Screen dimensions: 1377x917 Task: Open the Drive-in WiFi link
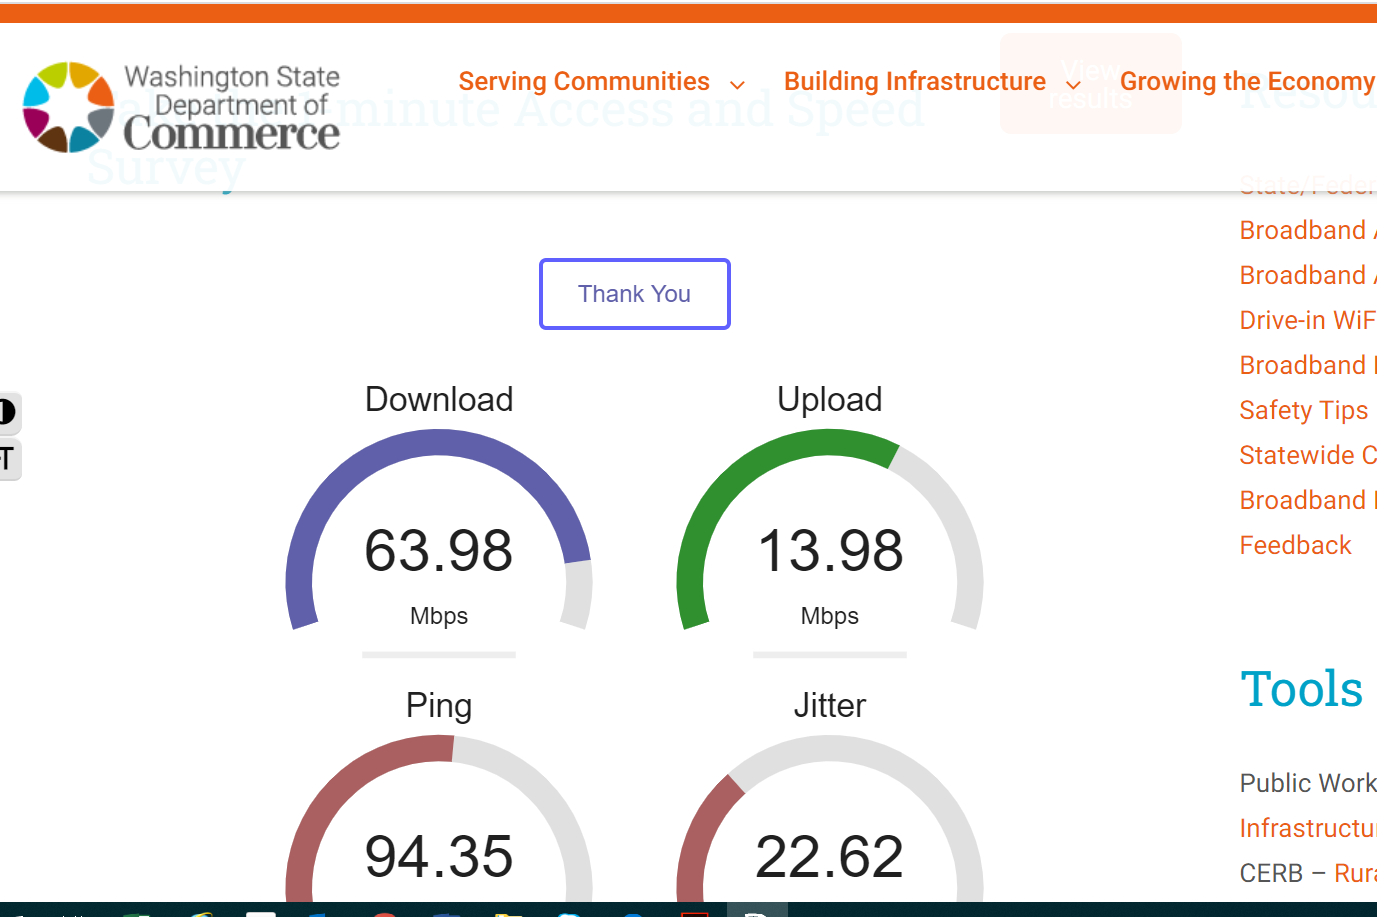click(1308, 320)
